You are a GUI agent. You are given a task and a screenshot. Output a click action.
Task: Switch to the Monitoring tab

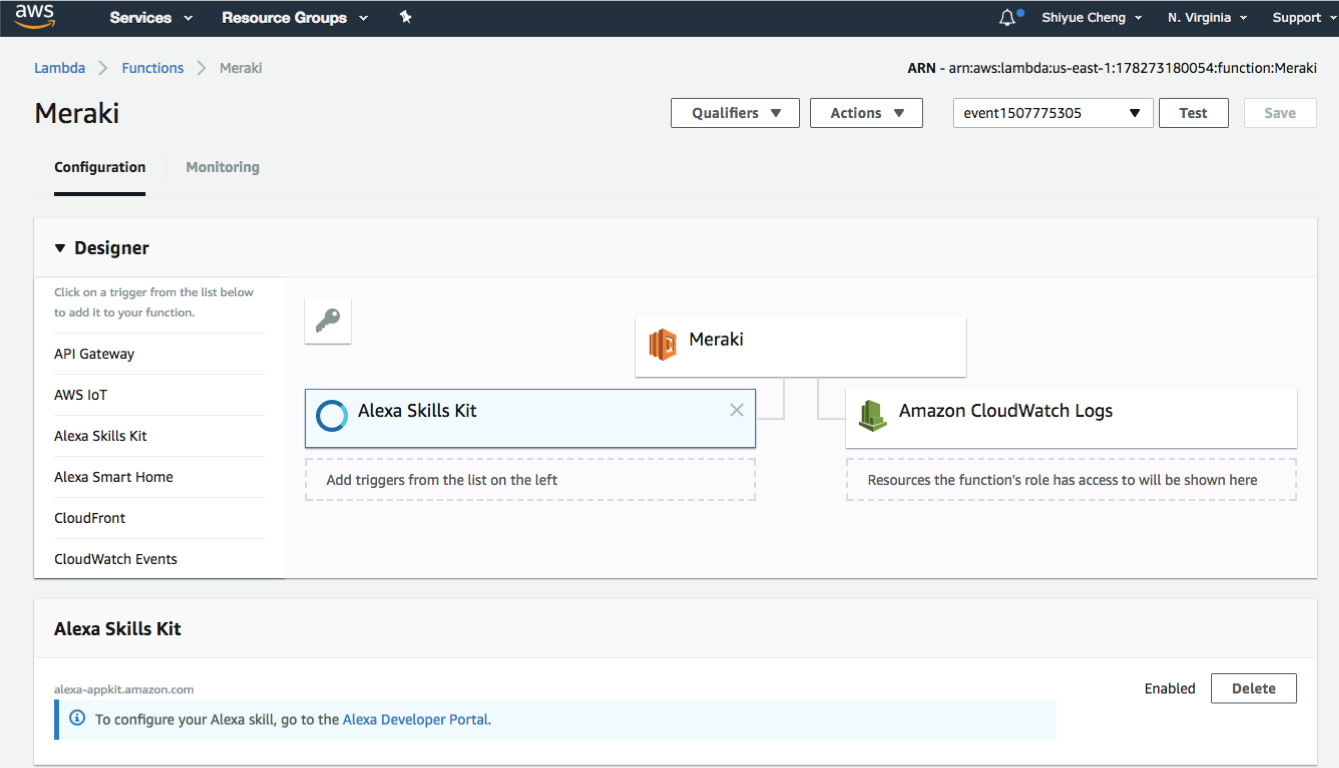[x=222, y=167]
